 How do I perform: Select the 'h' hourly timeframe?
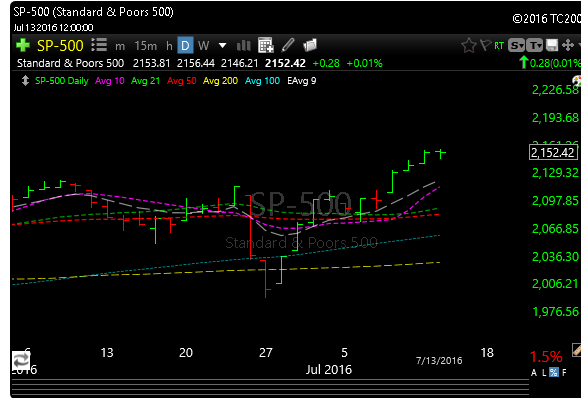pos(169,46)
